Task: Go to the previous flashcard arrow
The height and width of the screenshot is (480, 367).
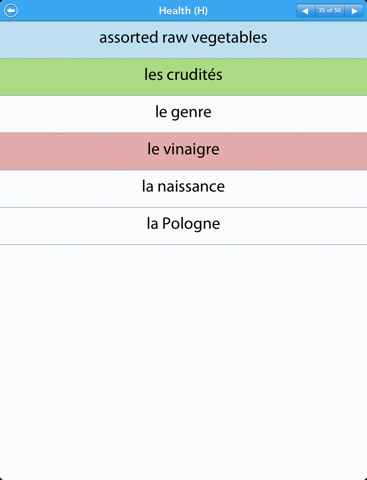Action: (x=306, y=11)
